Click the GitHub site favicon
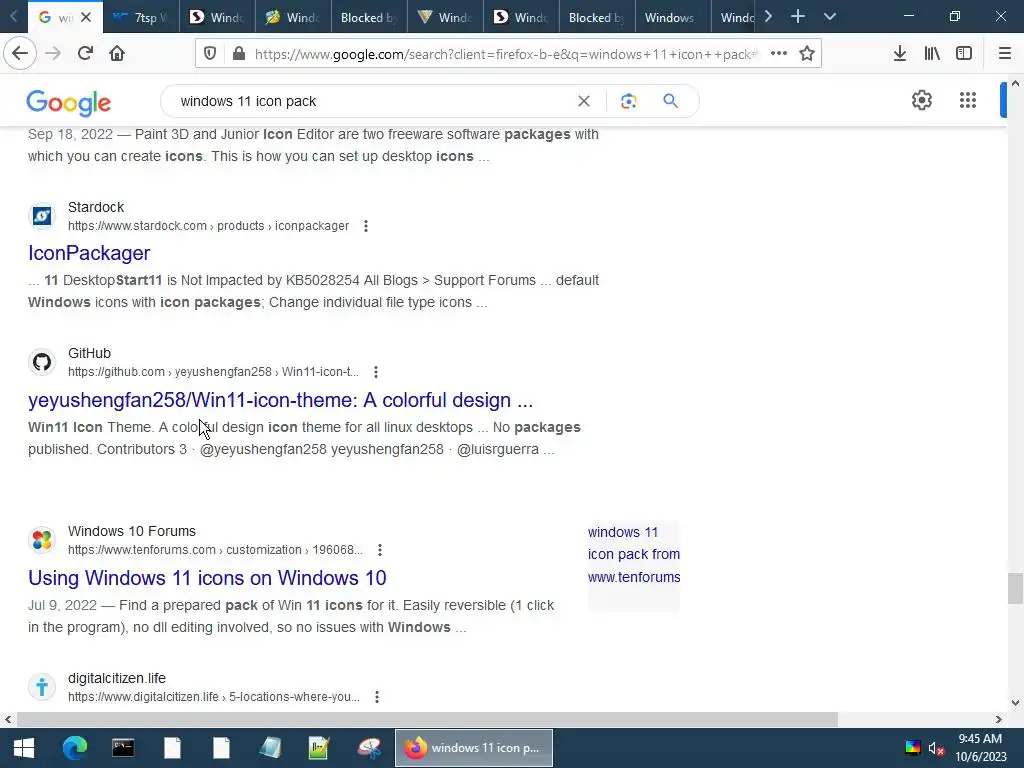 (x=42, y=362)
